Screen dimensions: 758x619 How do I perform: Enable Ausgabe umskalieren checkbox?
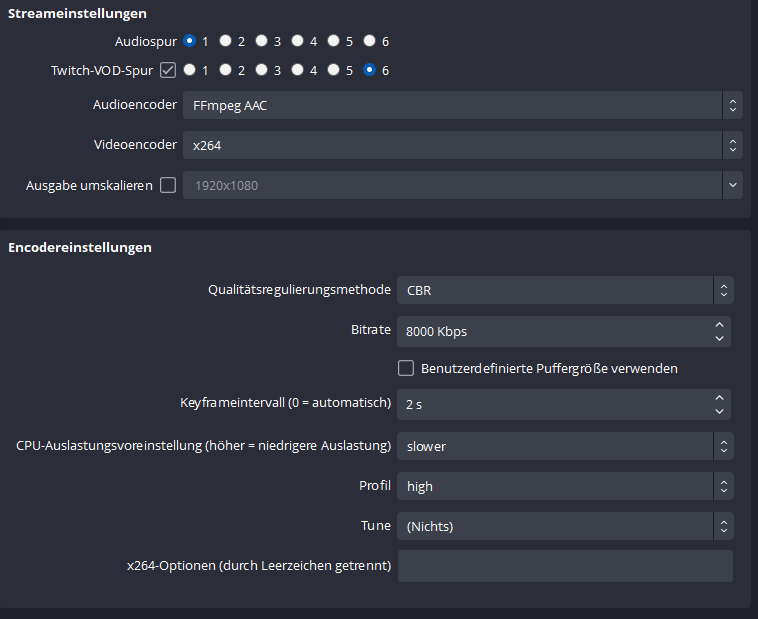click(167, 185)
